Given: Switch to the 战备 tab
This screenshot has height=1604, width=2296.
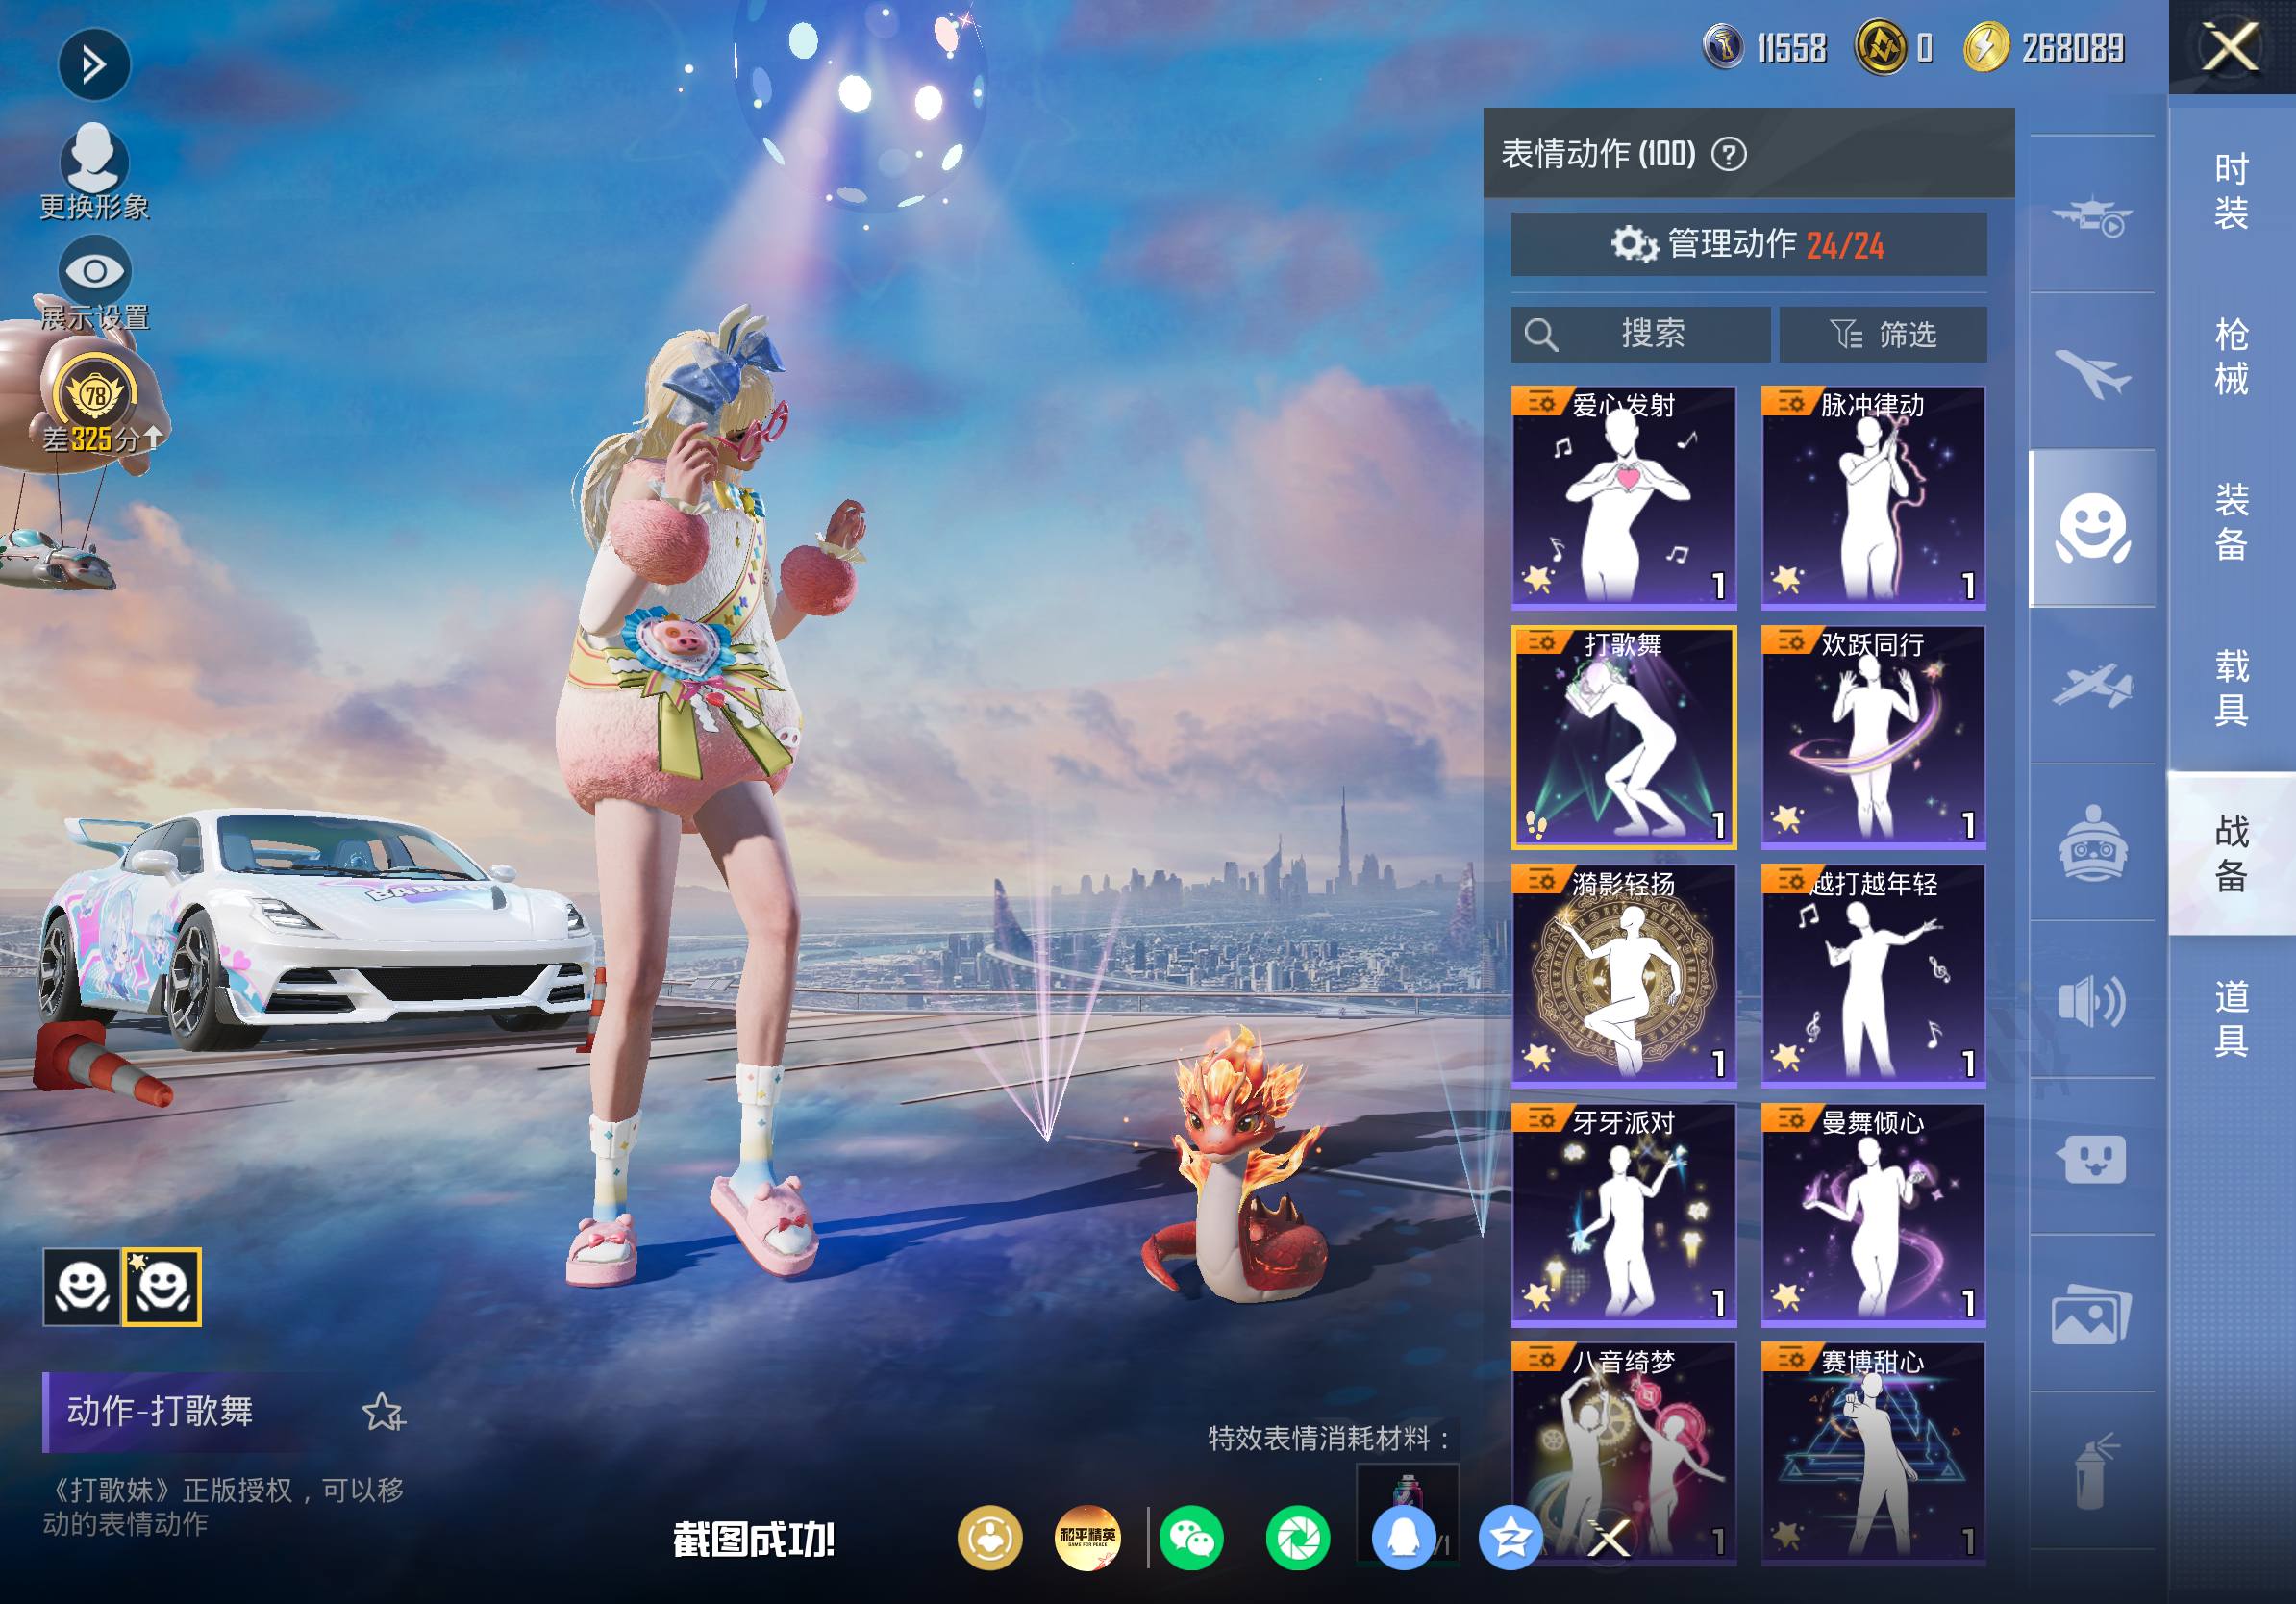Looking at the screenshot, I should [2231, 853].
